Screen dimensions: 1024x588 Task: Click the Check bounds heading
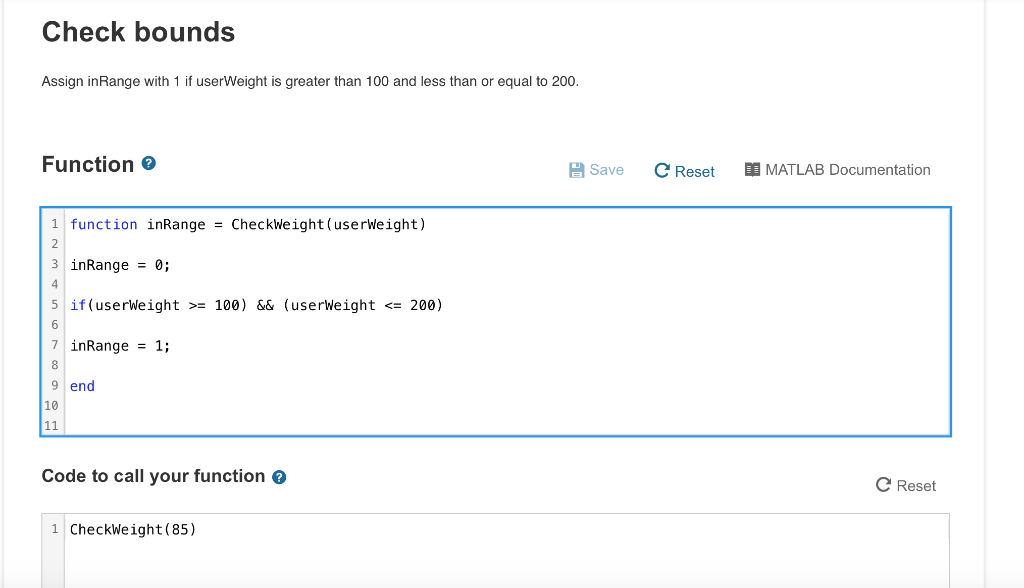pyautogui.click(x=137, y=32)
